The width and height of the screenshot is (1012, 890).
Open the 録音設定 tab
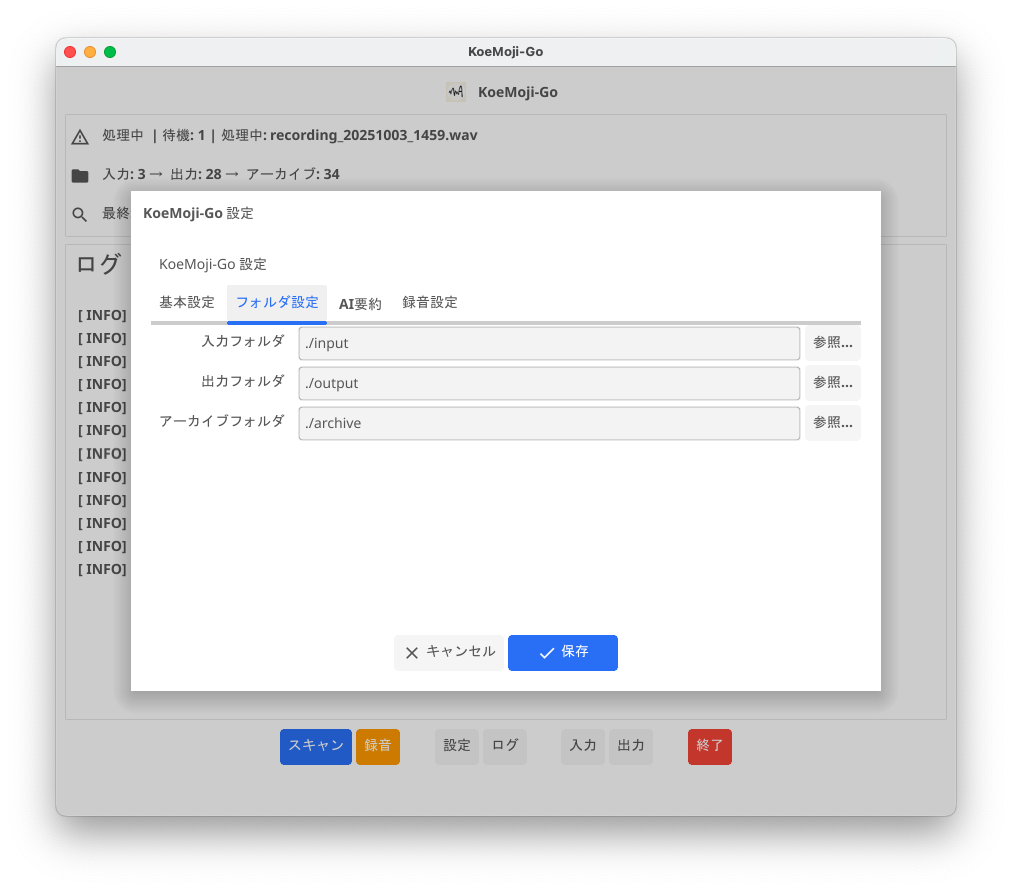(x=430, y=303)
